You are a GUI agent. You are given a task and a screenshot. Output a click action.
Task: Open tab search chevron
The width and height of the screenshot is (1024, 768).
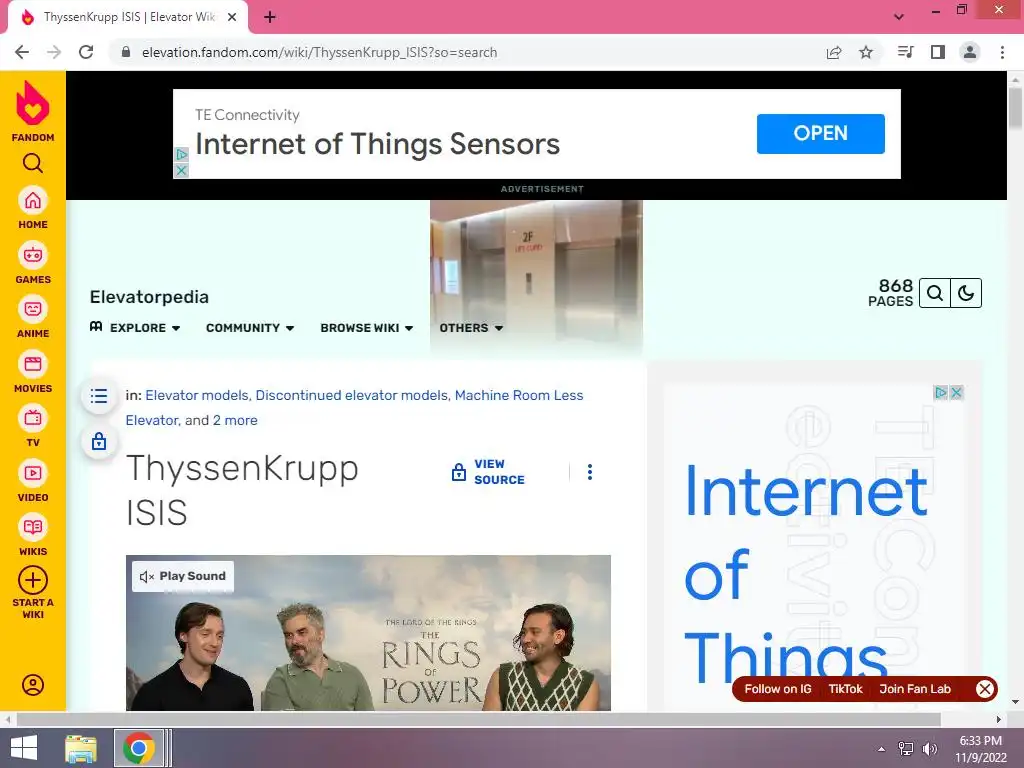[x=899, y=17]
